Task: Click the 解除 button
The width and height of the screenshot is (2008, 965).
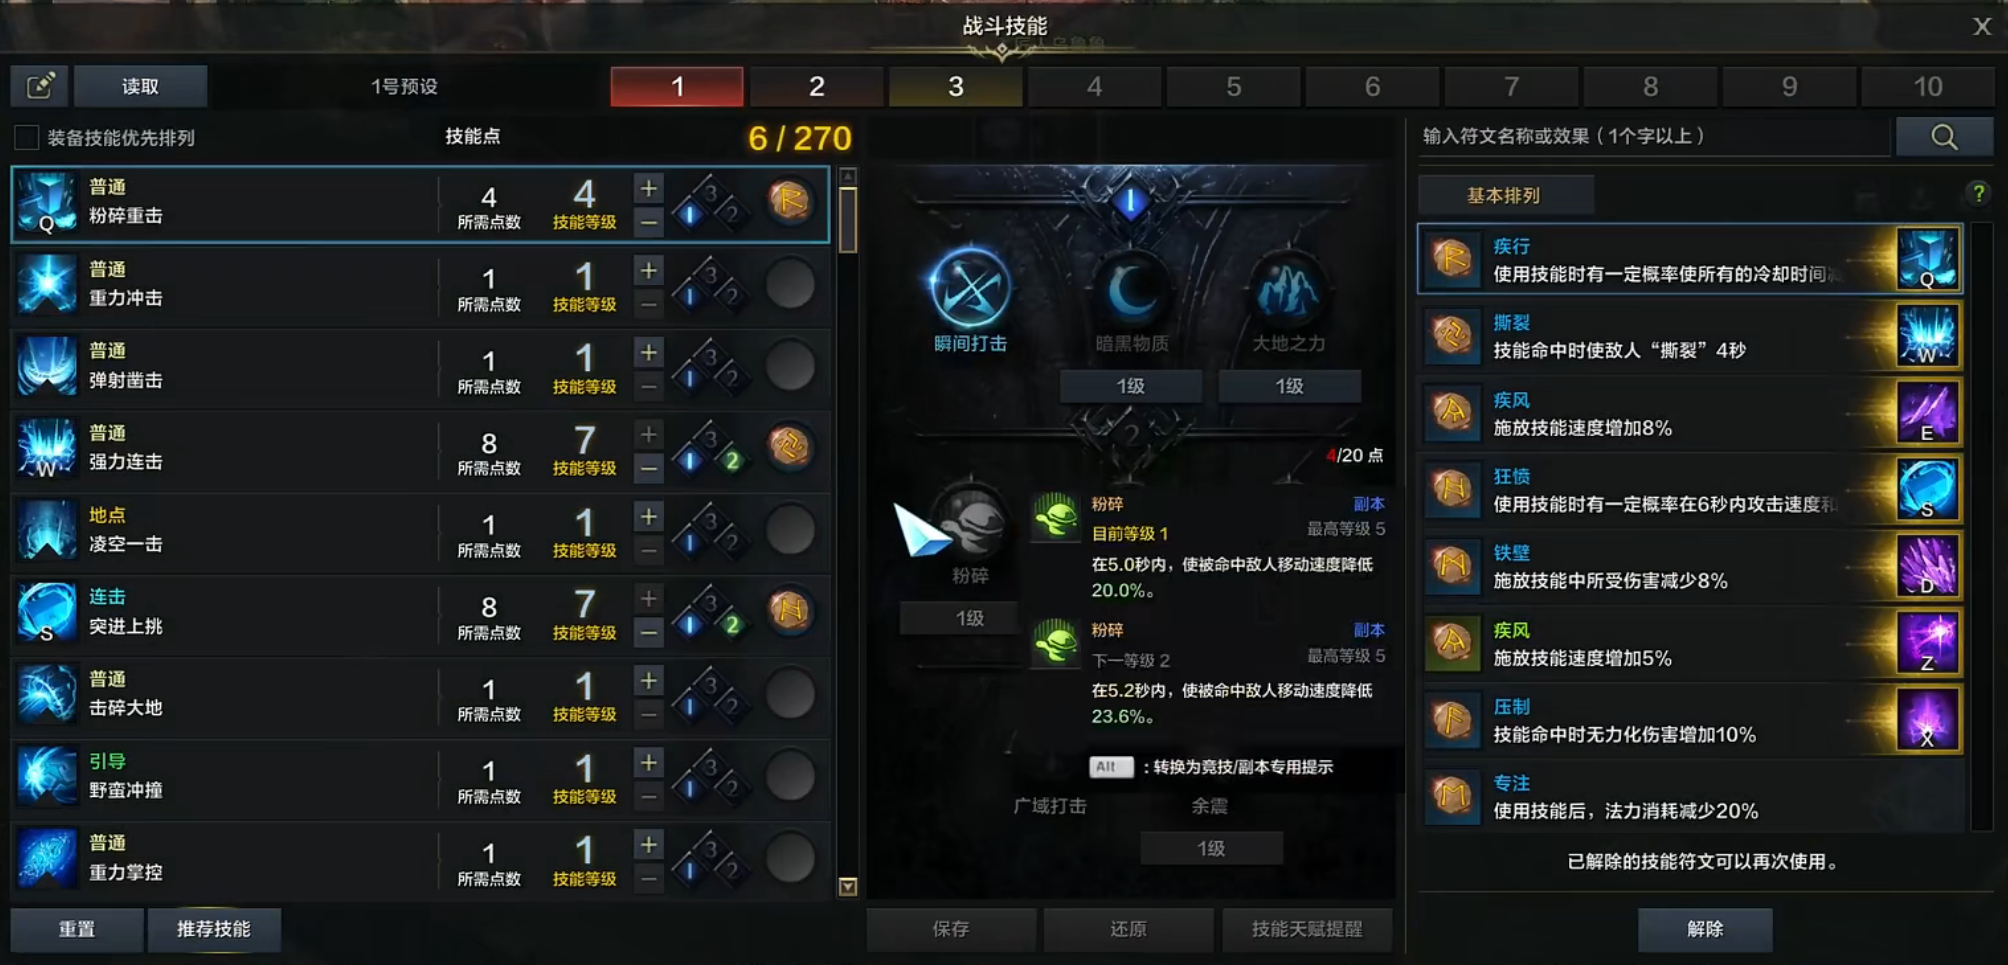Action: tap(1705, 929)
